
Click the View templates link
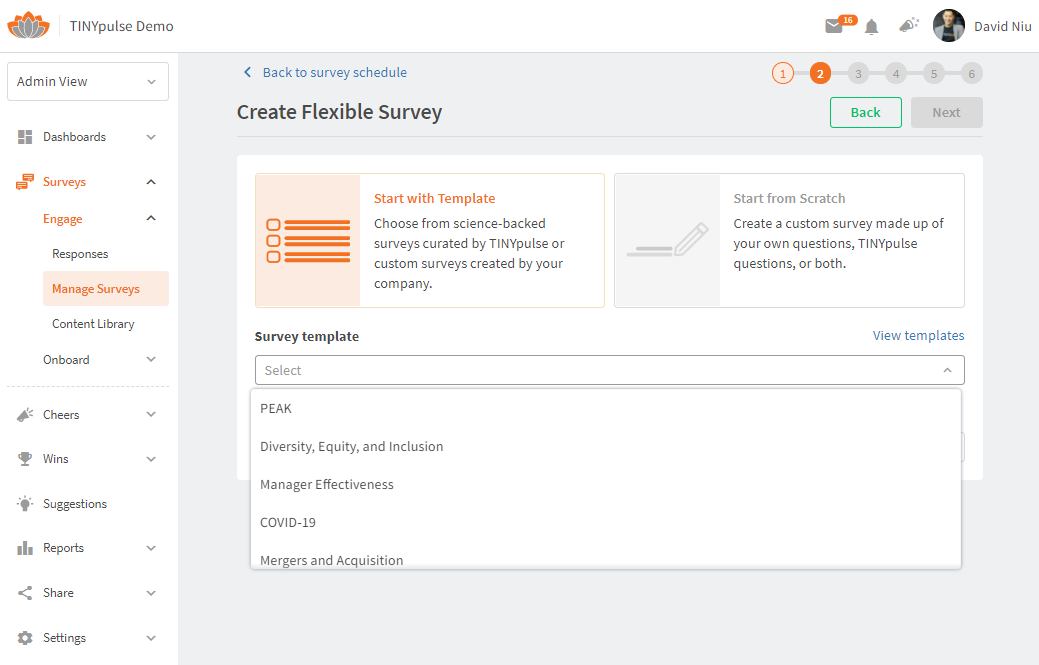[x=918, y=335]
